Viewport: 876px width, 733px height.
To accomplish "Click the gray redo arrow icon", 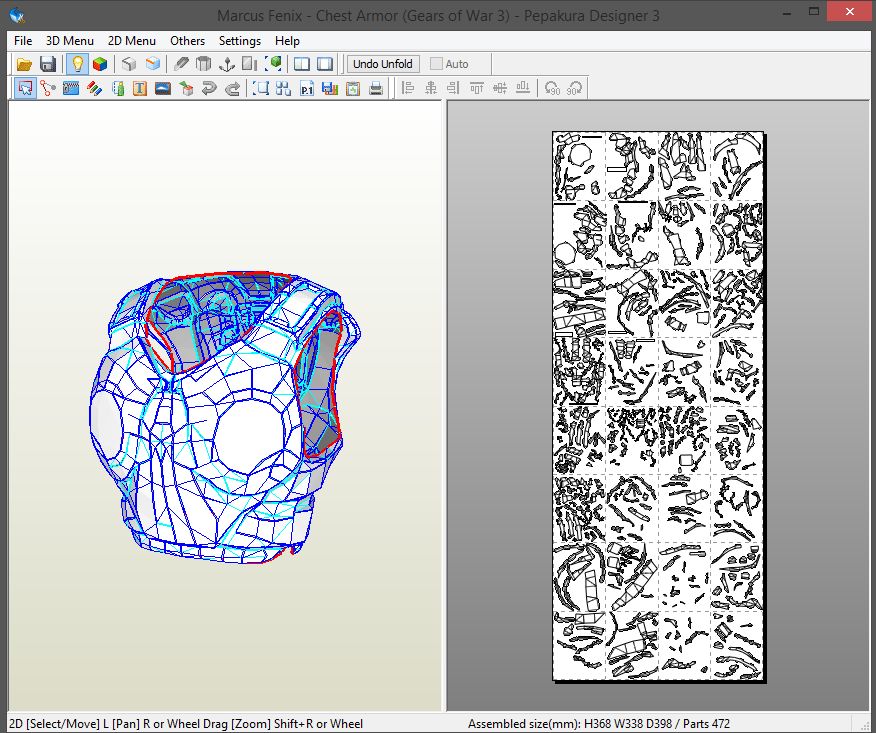I will 232,88.
